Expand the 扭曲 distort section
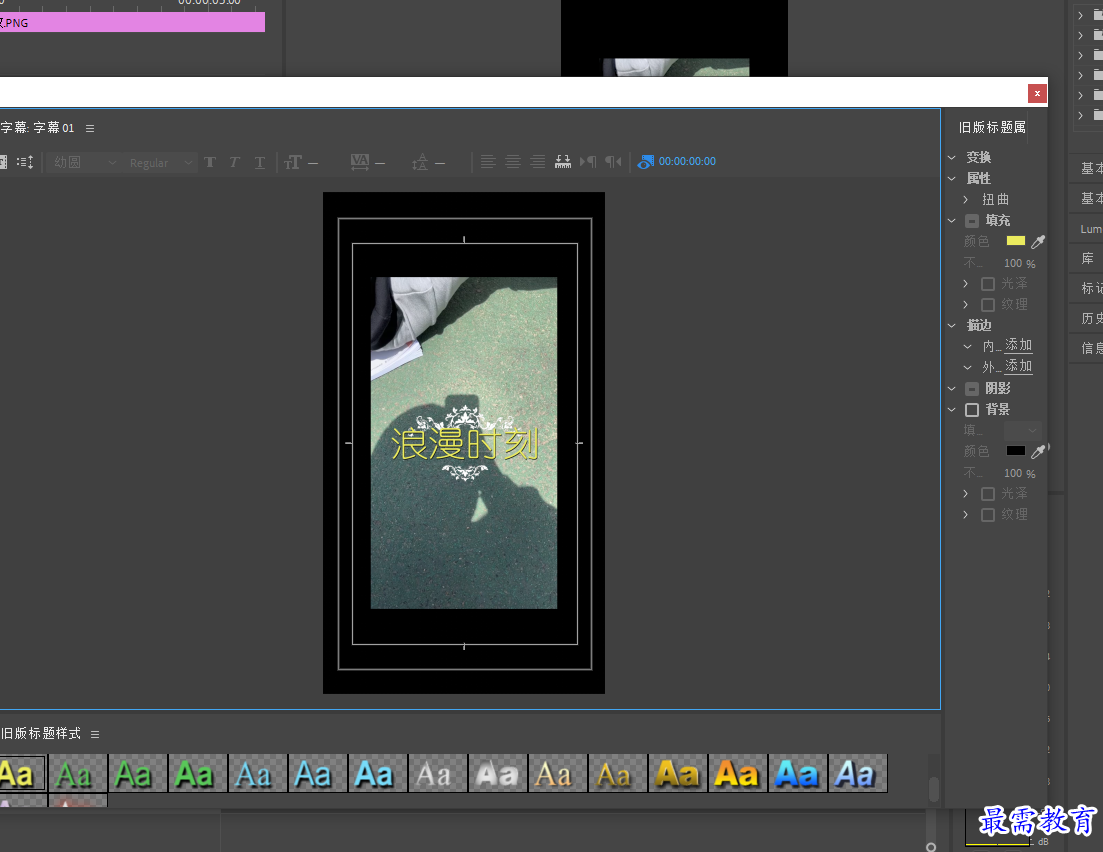Image resolution: width=1103 pixels, height=852 pixels. pos(966,200)
